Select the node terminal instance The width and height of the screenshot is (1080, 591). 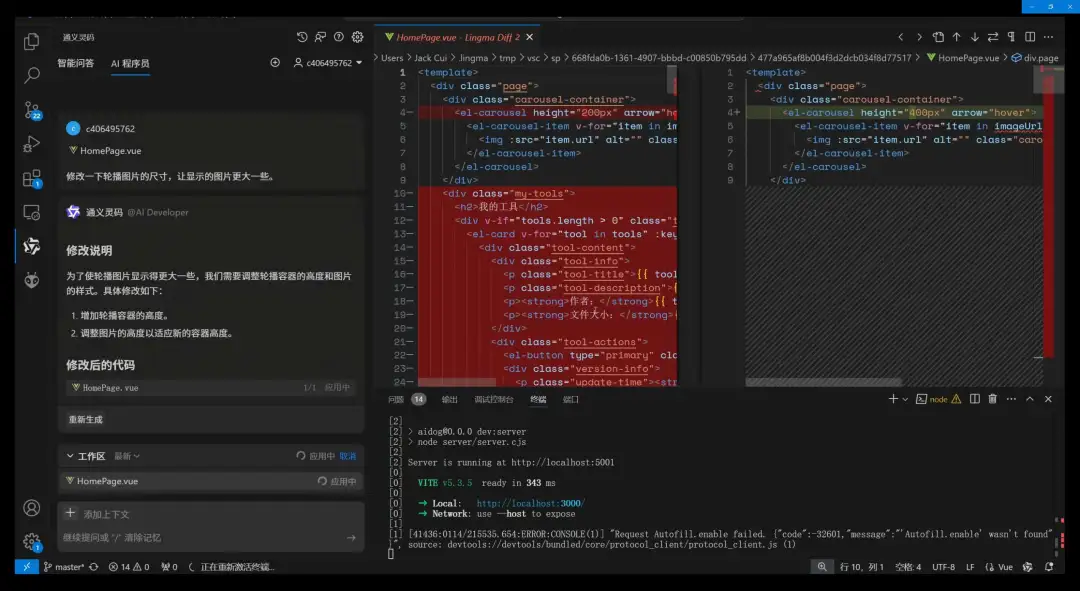coord(938,399)
